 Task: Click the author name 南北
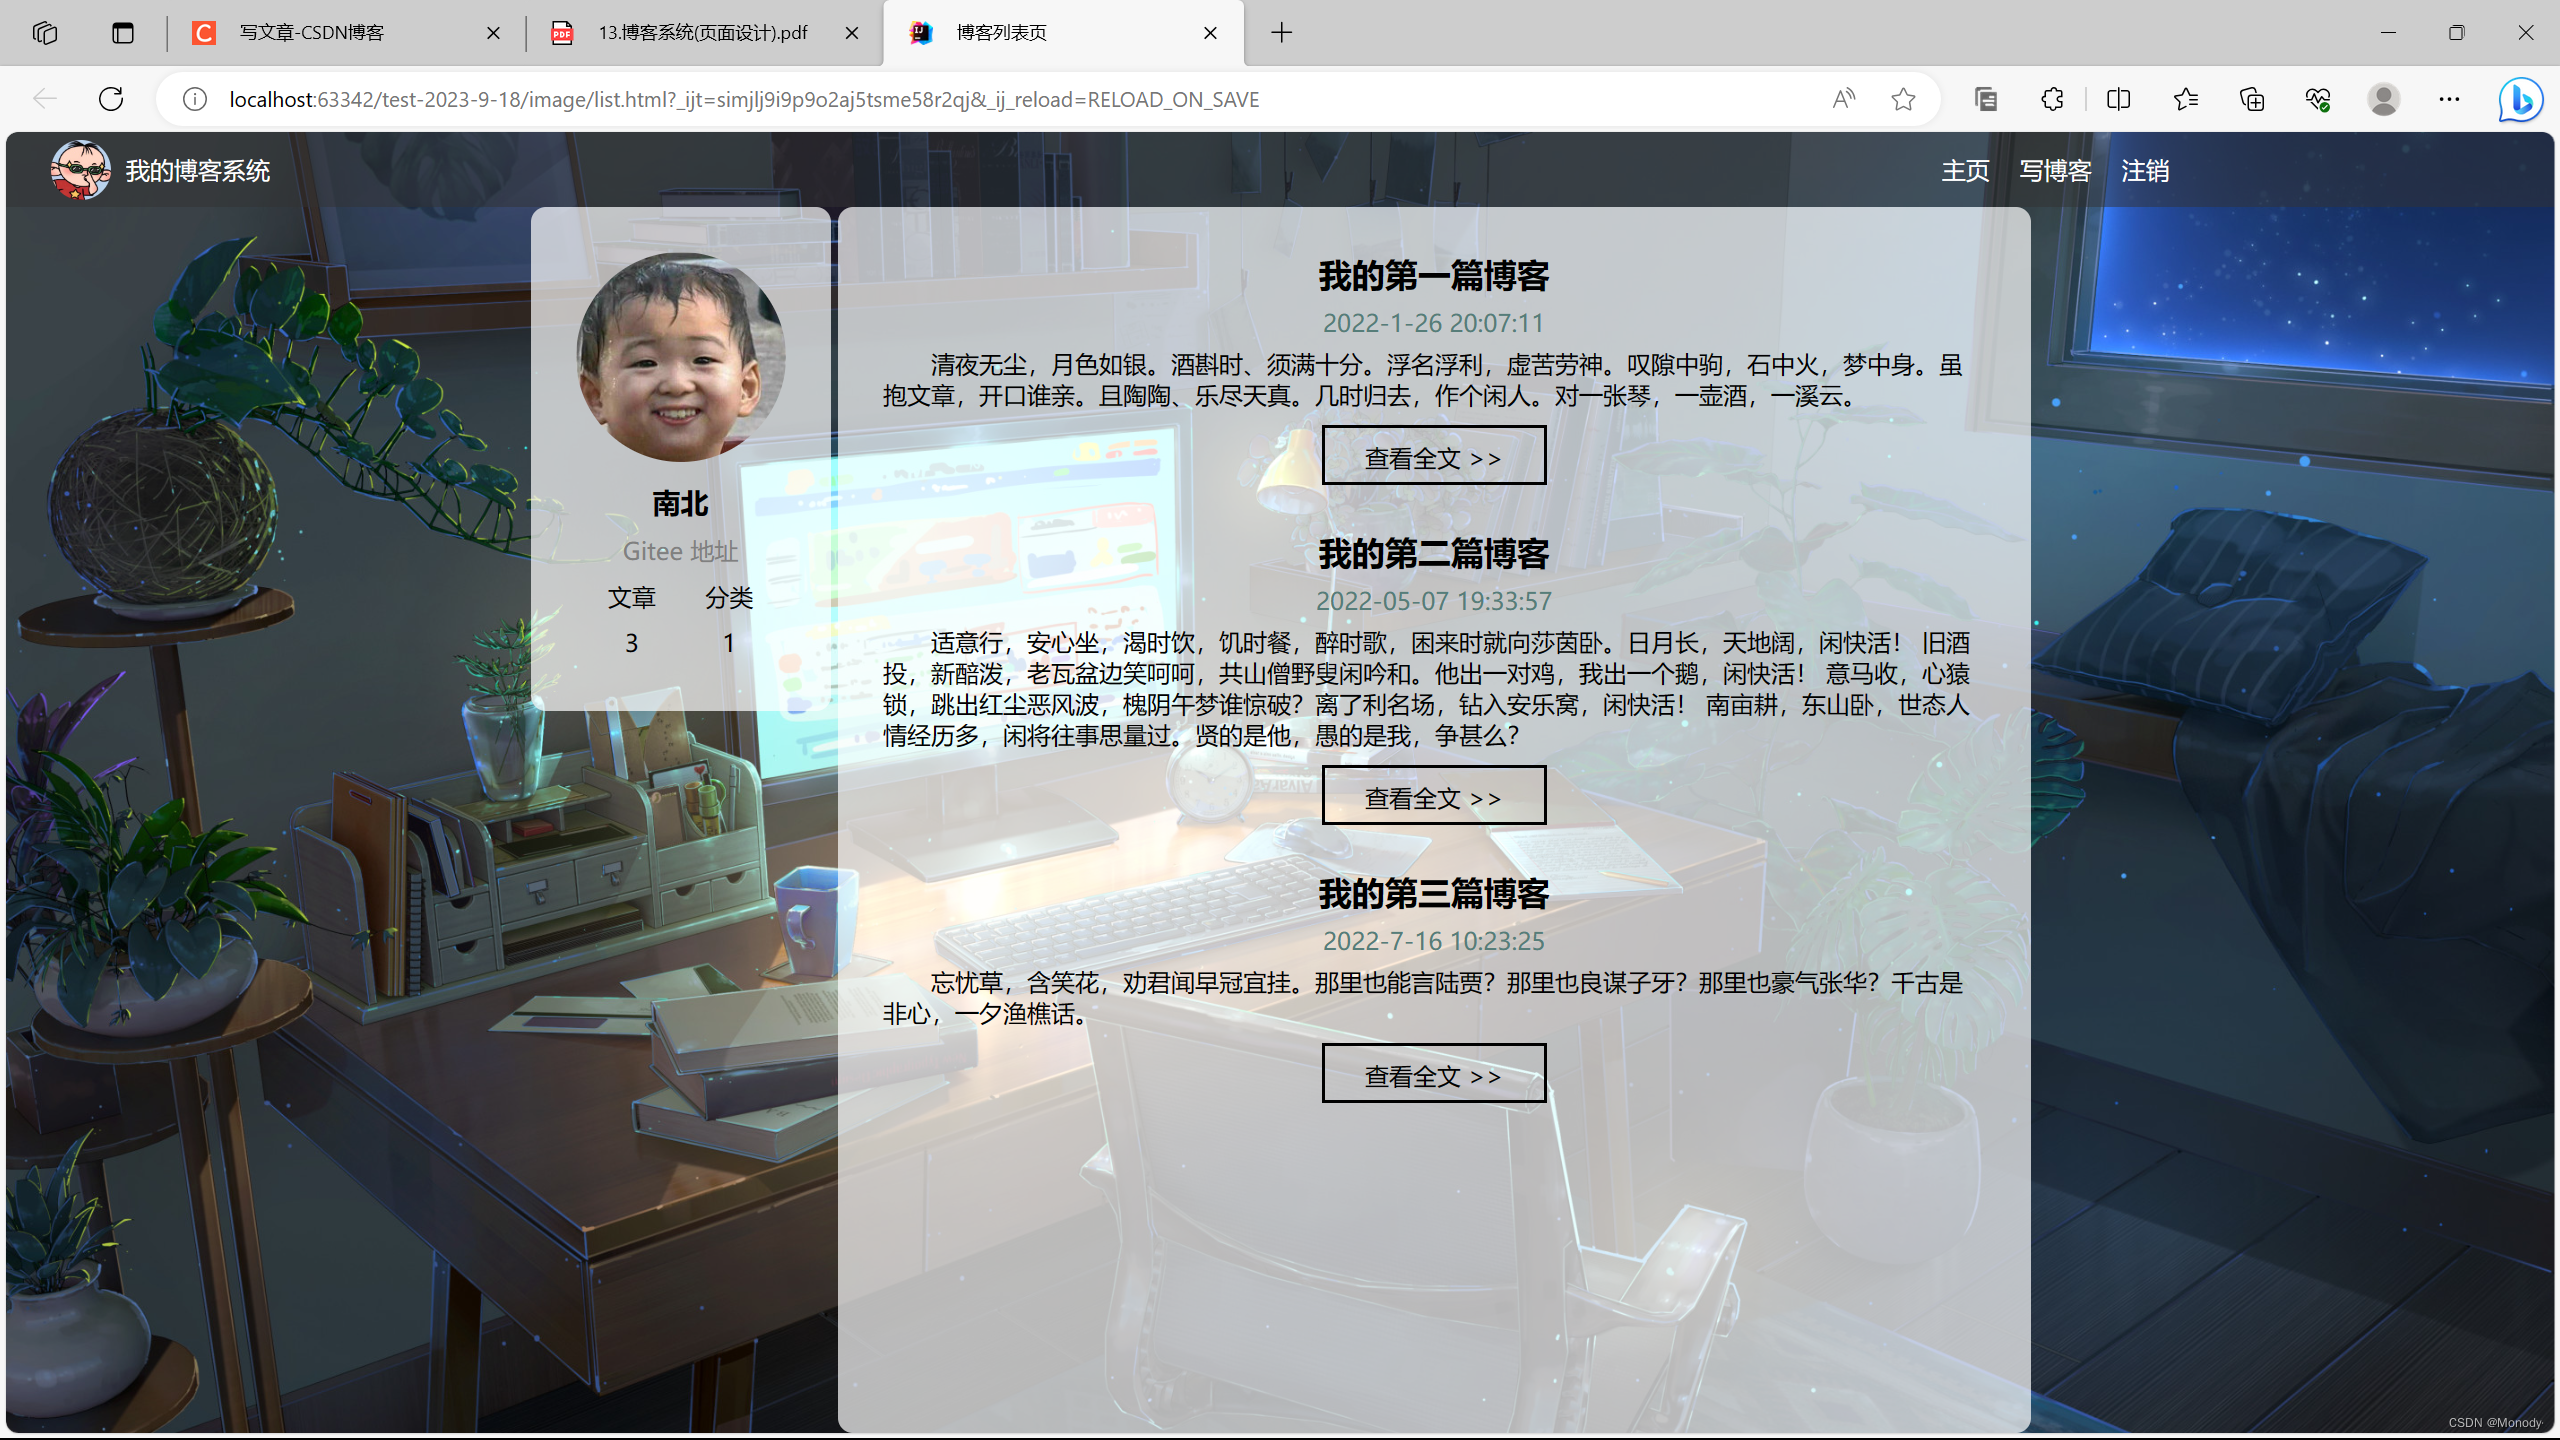click(x=681, y=503)
